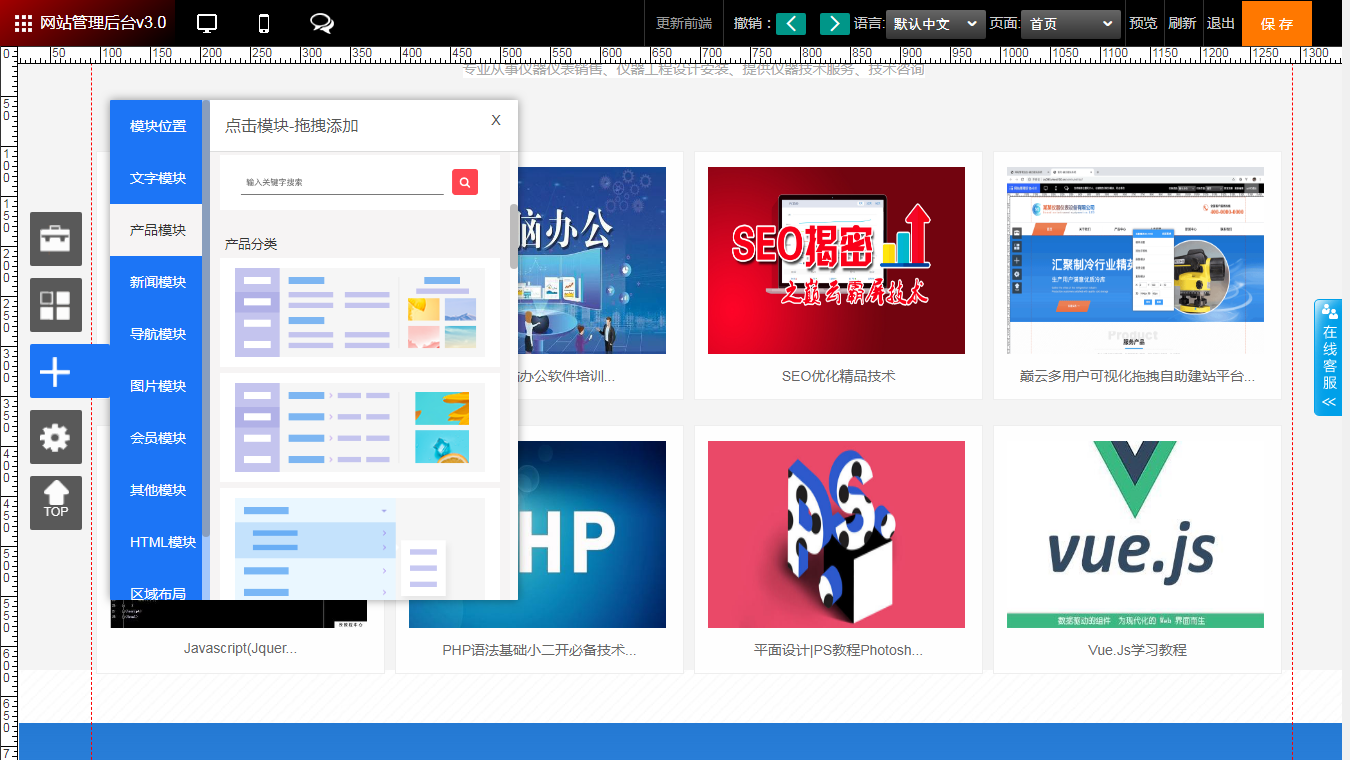Open the layout blocks icon in left sidebar
Screen dimensions: 1350x760
click(x=55, y=305)
